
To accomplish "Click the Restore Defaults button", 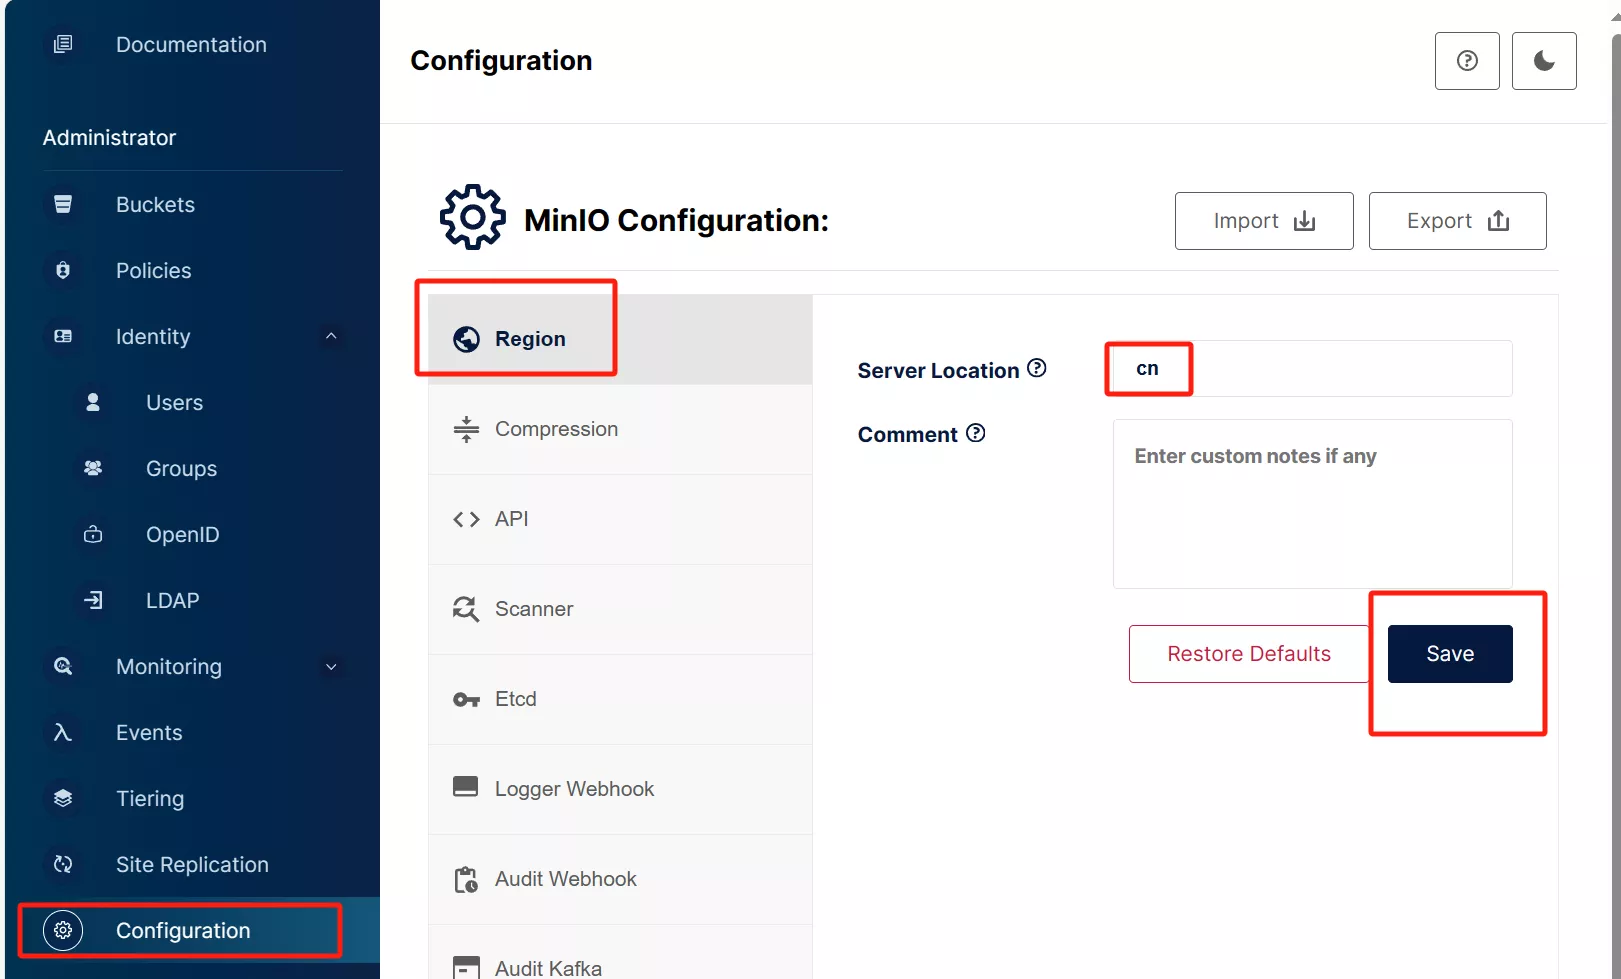I will click(1248, 654).
